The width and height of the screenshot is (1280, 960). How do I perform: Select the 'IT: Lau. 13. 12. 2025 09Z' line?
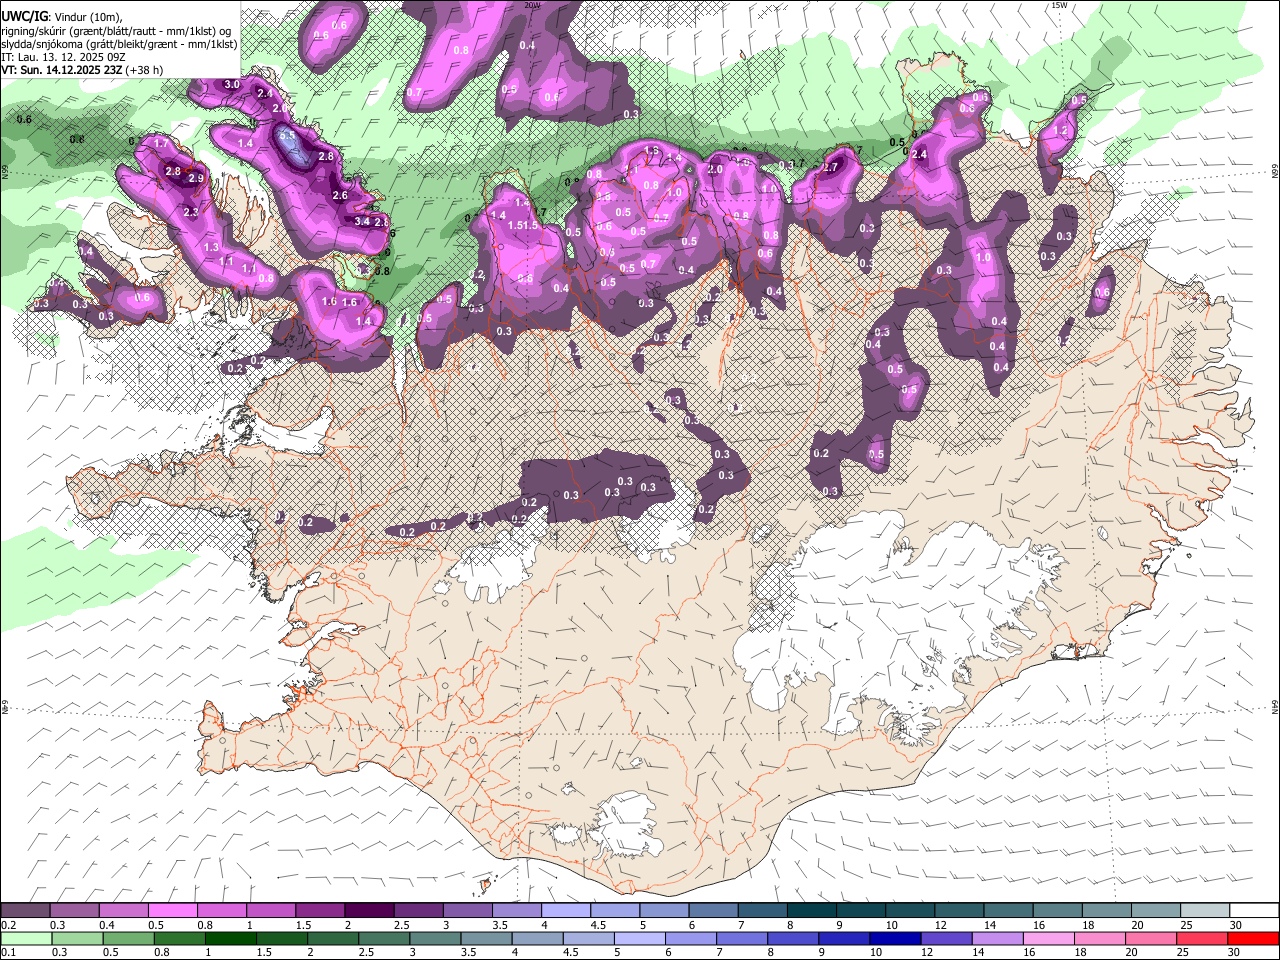(63, 57)
